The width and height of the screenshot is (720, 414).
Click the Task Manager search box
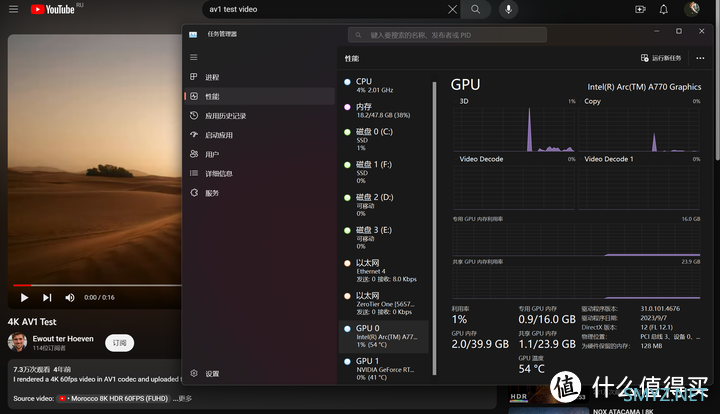[x=447, y=35]
